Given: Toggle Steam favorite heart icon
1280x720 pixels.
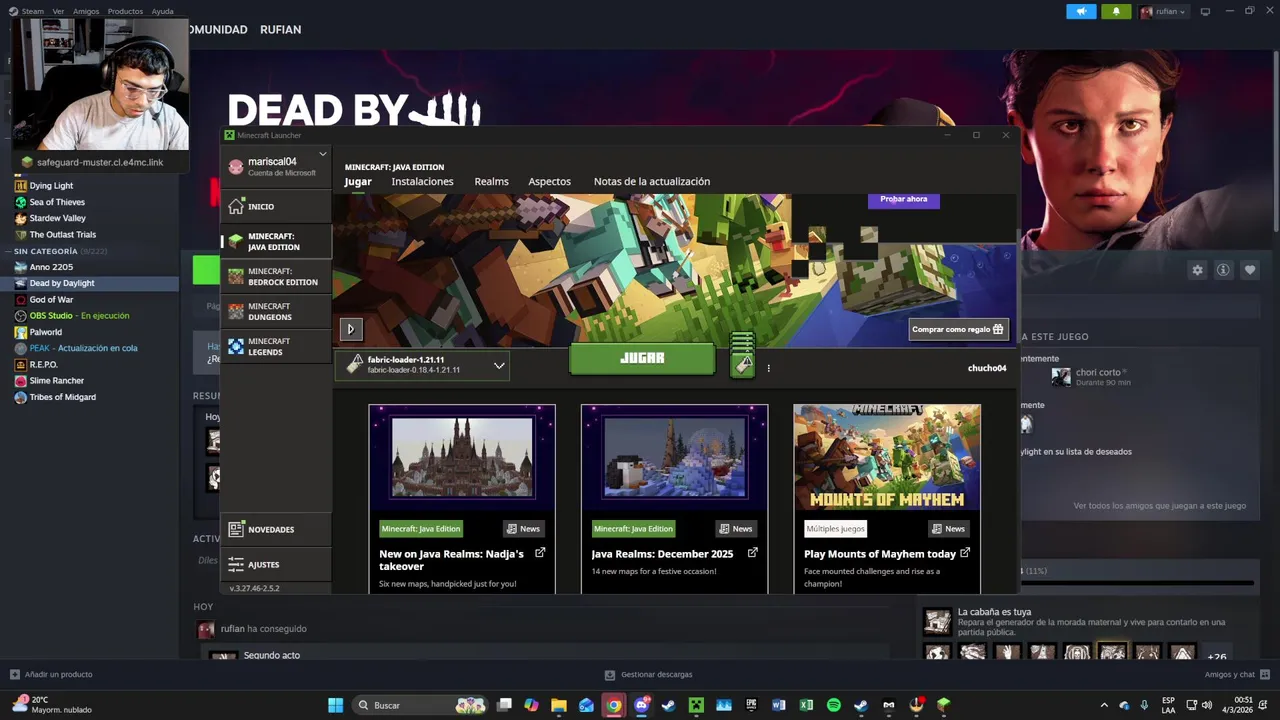Looking at the screenshot, I should 1250,270.
